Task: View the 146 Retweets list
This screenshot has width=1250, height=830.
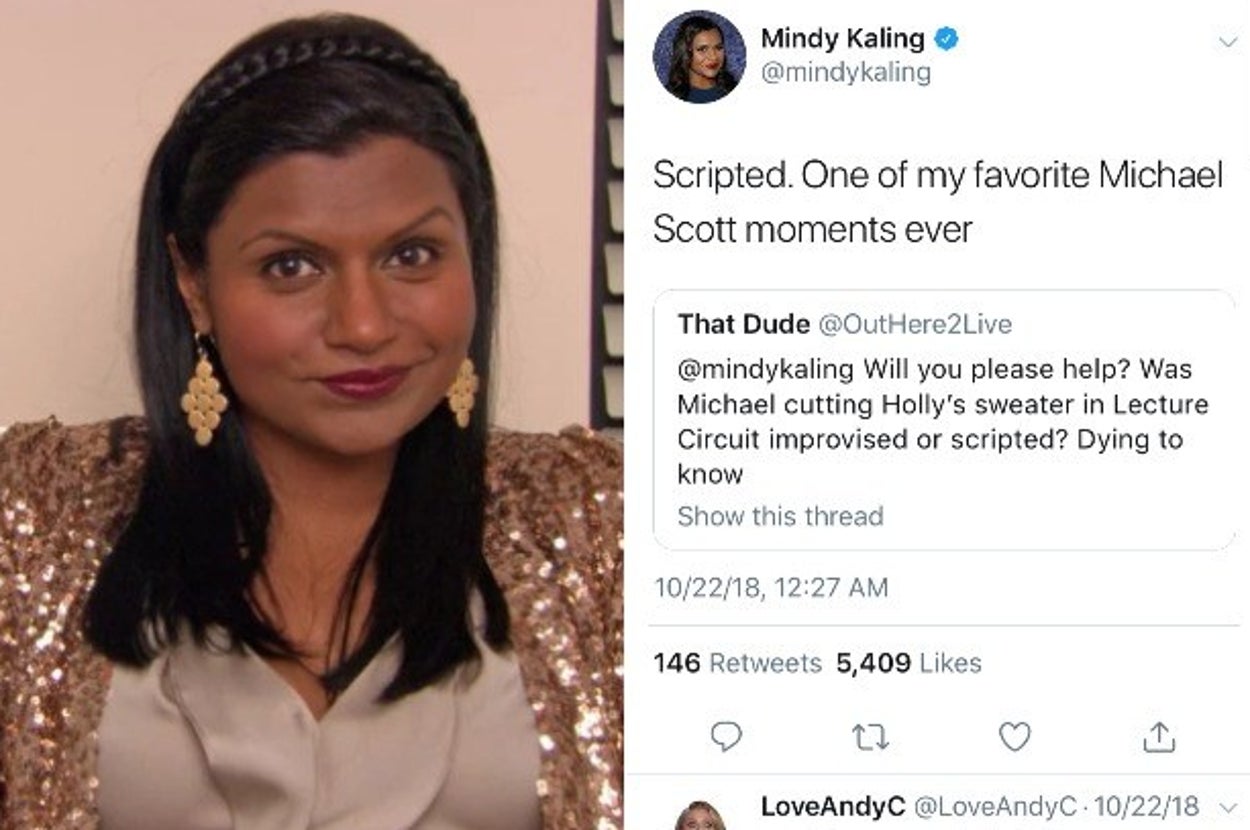Action: (x=737, y=663)
